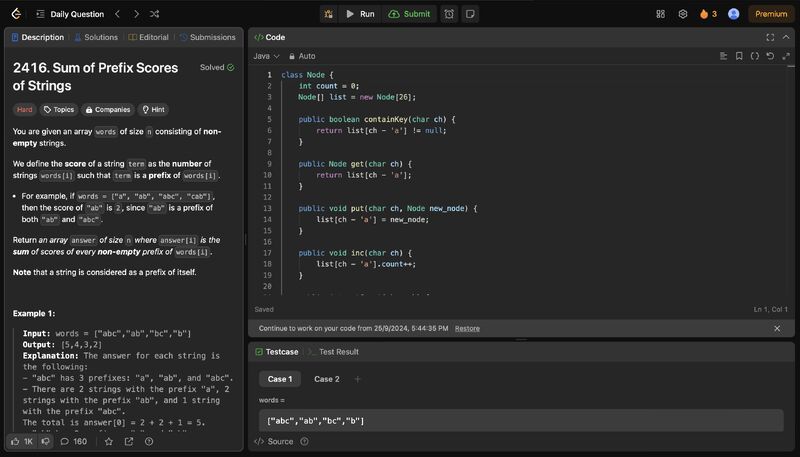800x457 pixels.
Task: Maximize the Code panel fullscreen icon
Action: pos(770,37)
